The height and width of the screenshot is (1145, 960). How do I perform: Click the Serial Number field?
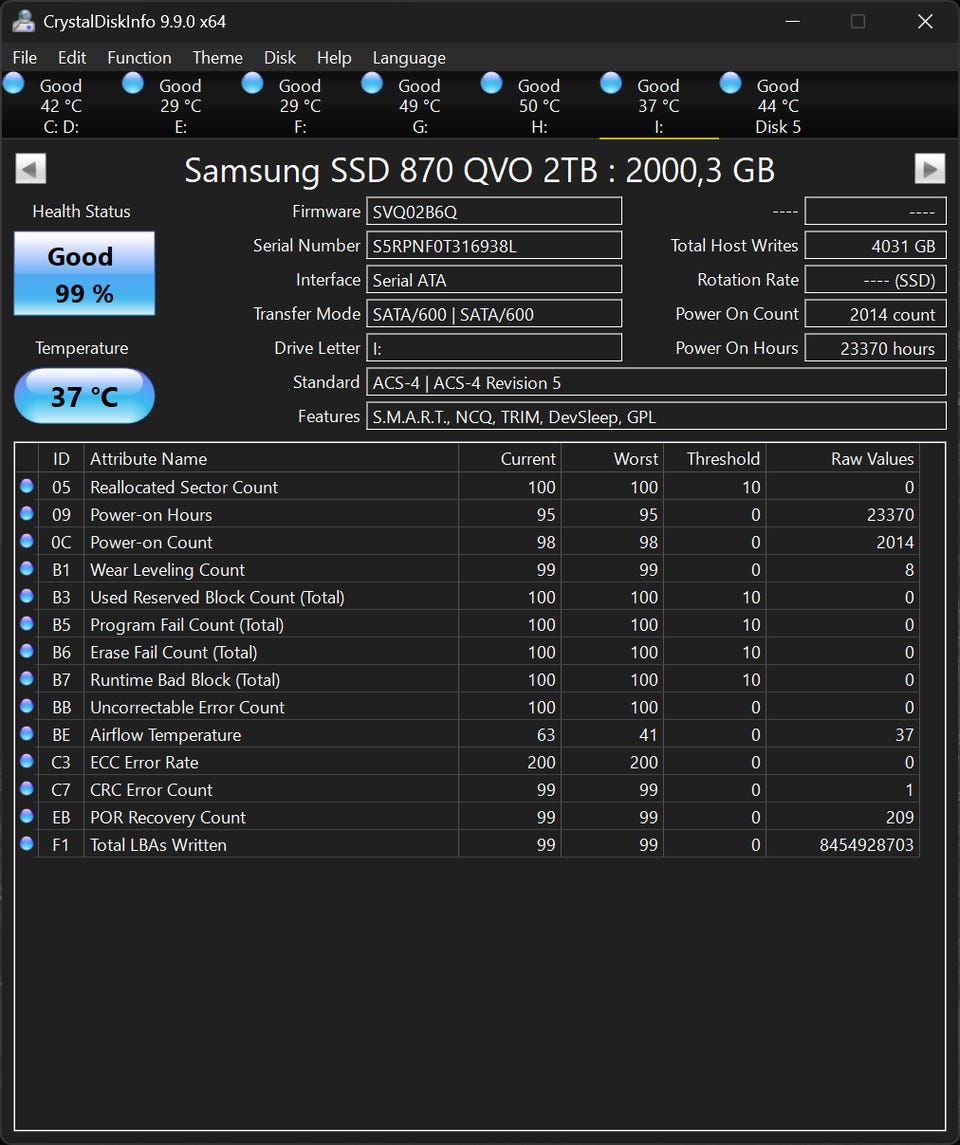click(494, 245)
